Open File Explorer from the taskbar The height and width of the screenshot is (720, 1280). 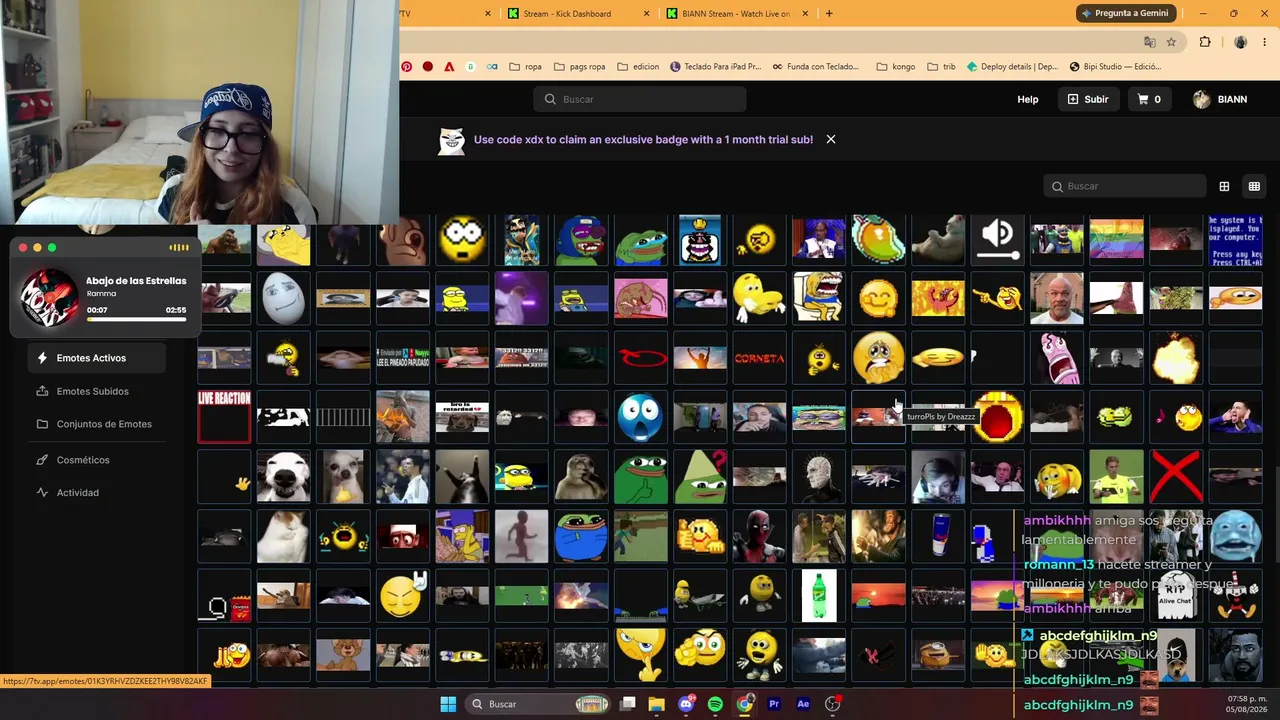[657, 704]
